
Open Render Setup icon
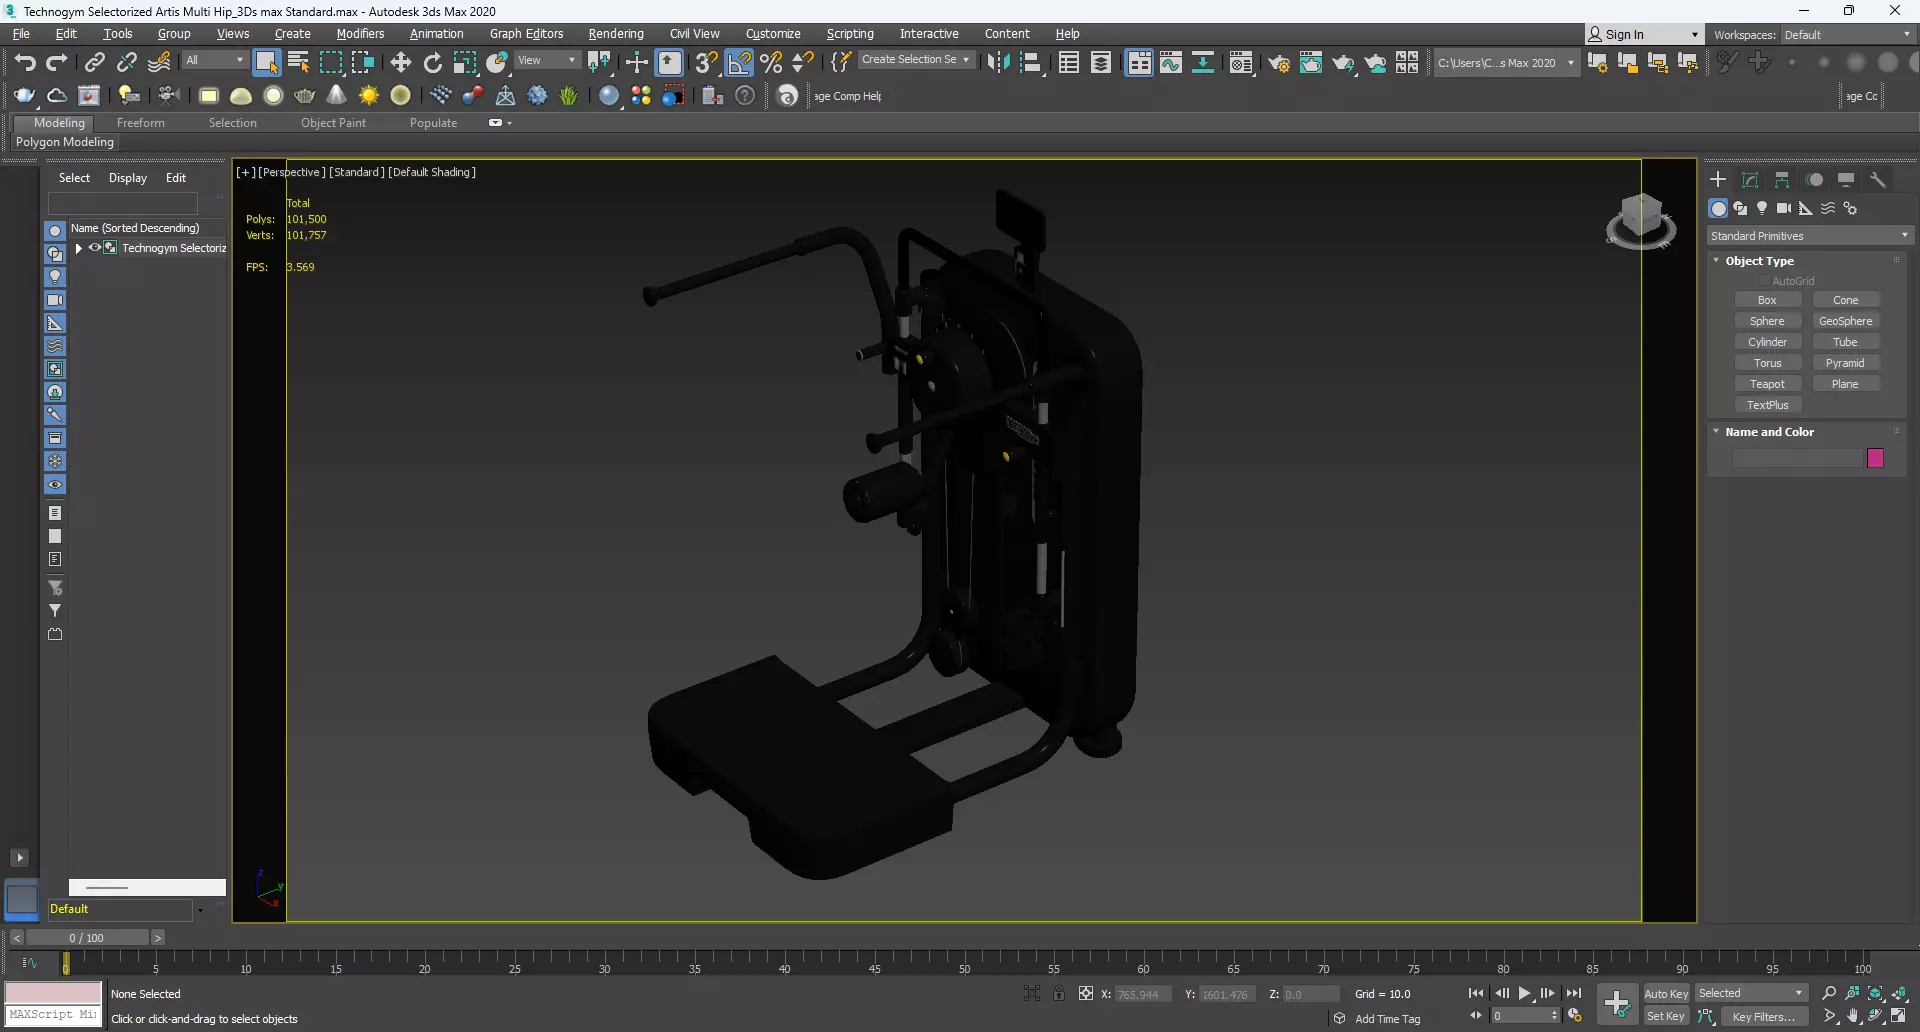tap(1279, 62)
